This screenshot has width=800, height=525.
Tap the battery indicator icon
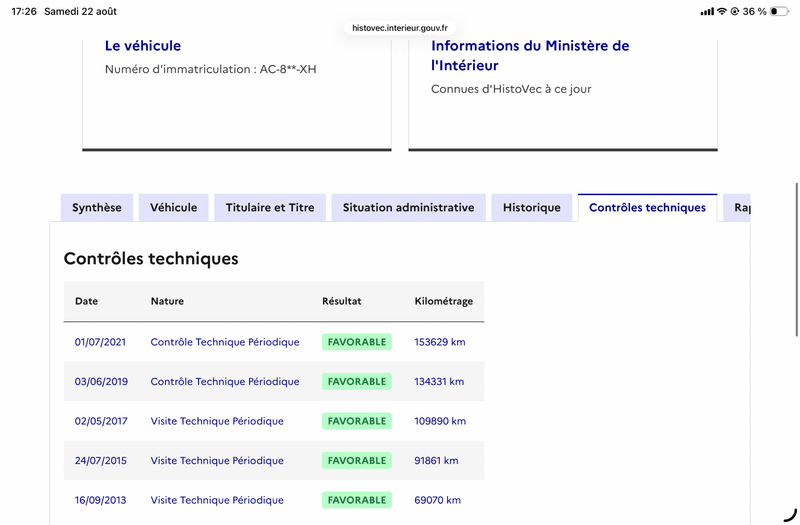coord(779,11)
